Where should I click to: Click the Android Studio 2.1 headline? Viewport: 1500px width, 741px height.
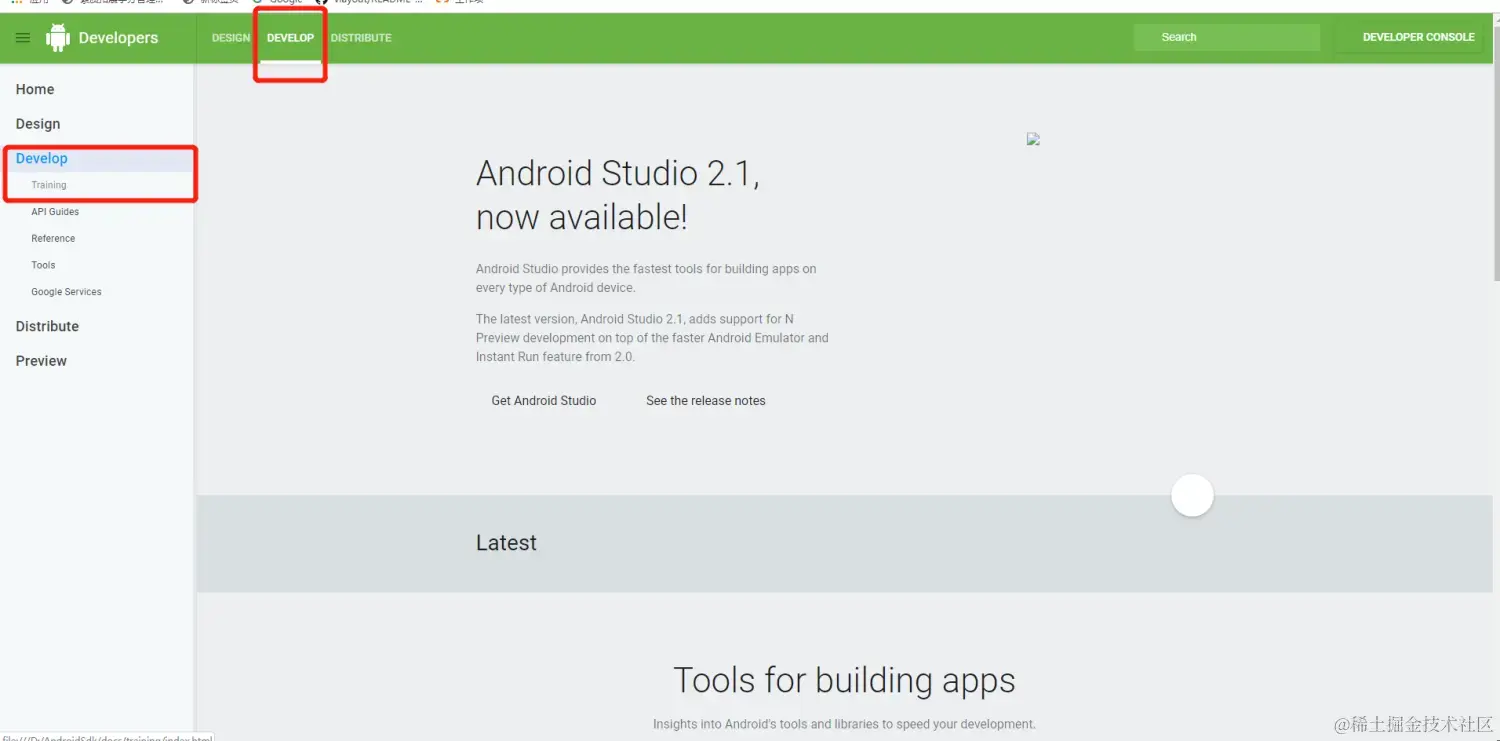tap(618, 195)
